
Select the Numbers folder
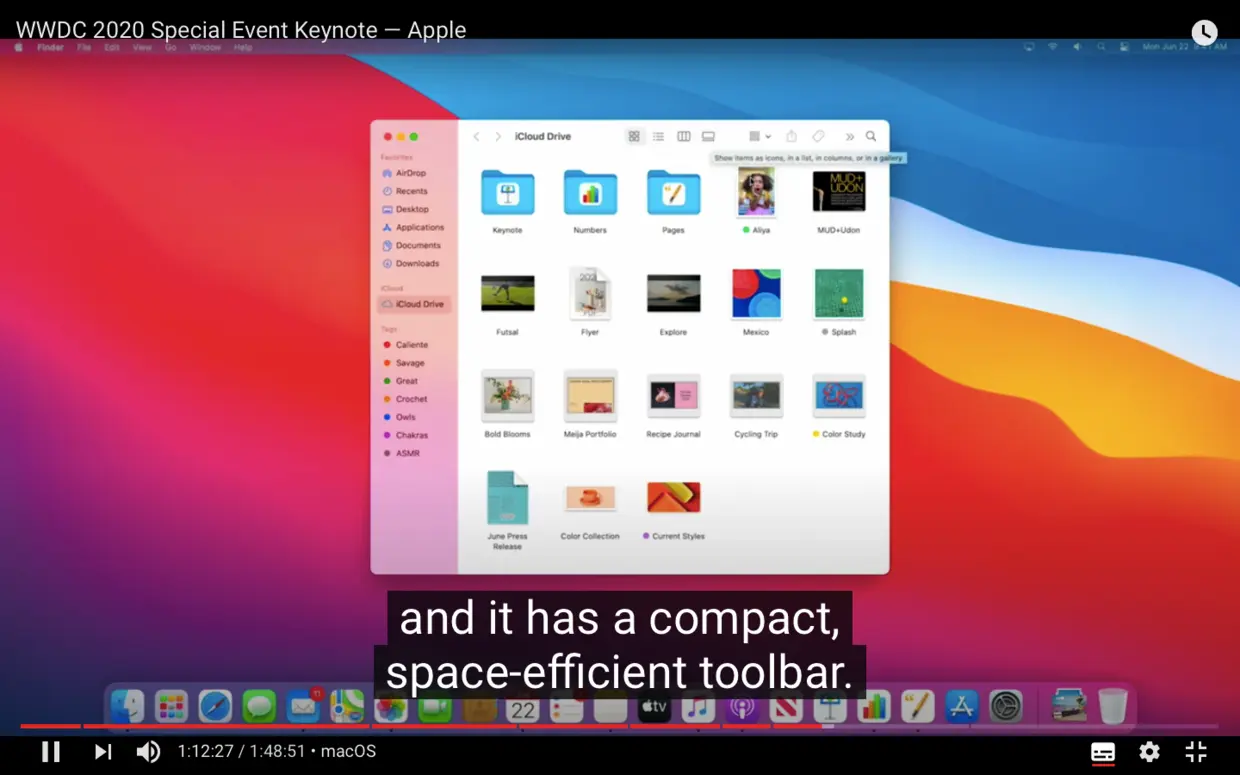point(590,193)
